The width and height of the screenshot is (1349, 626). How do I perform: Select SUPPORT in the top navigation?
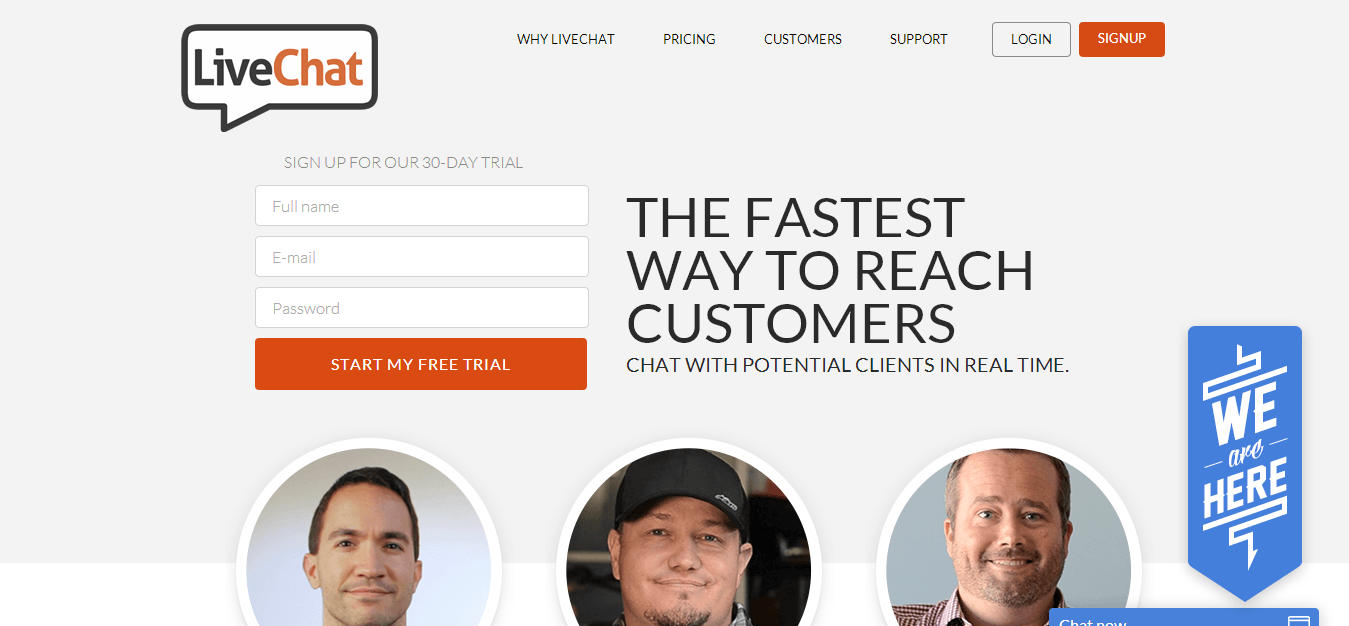tap(919, 39)
